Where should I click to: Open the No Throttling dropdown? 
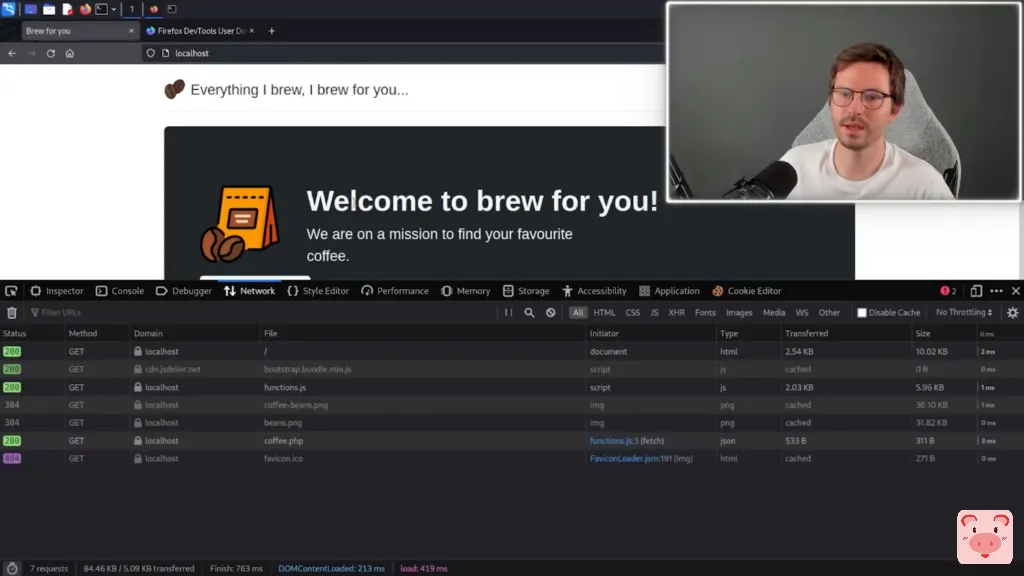click(964, 313)
